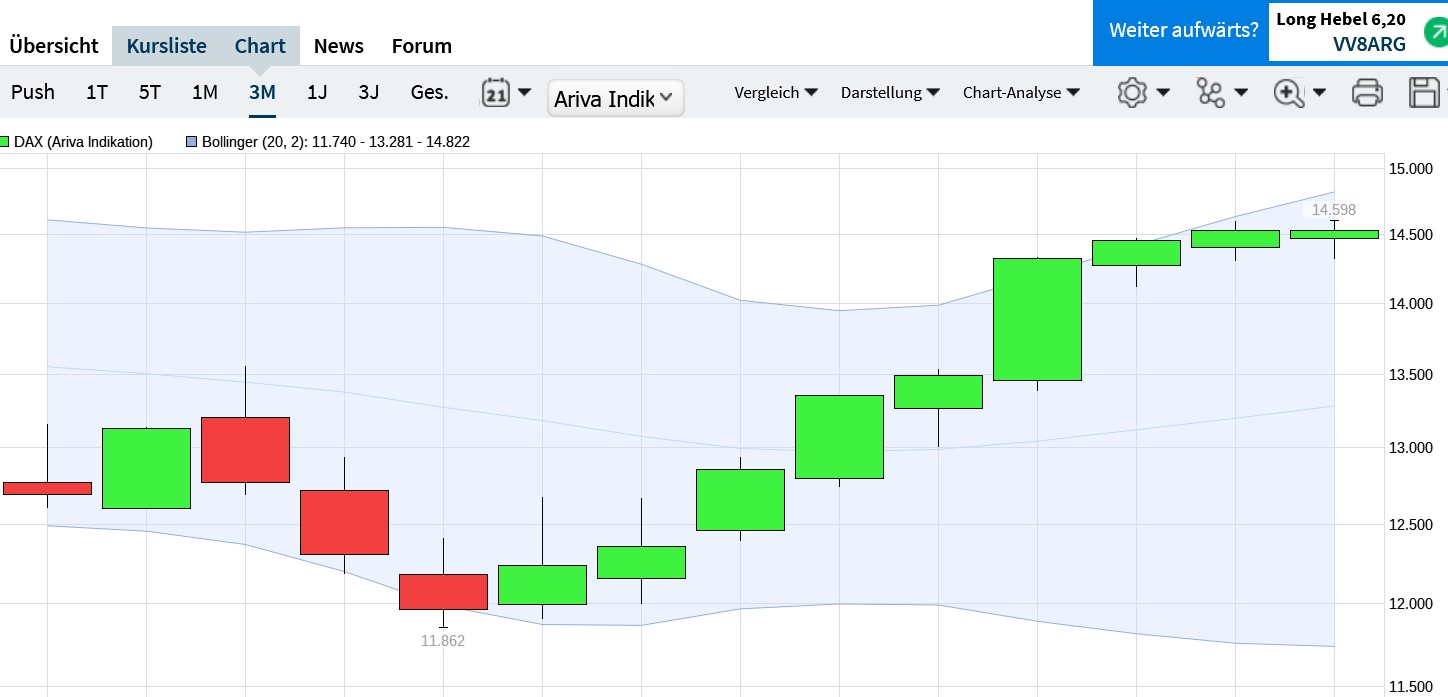Print the chart with printer icon
The height and width of the screenshot is (697, 1448).
1367,93
